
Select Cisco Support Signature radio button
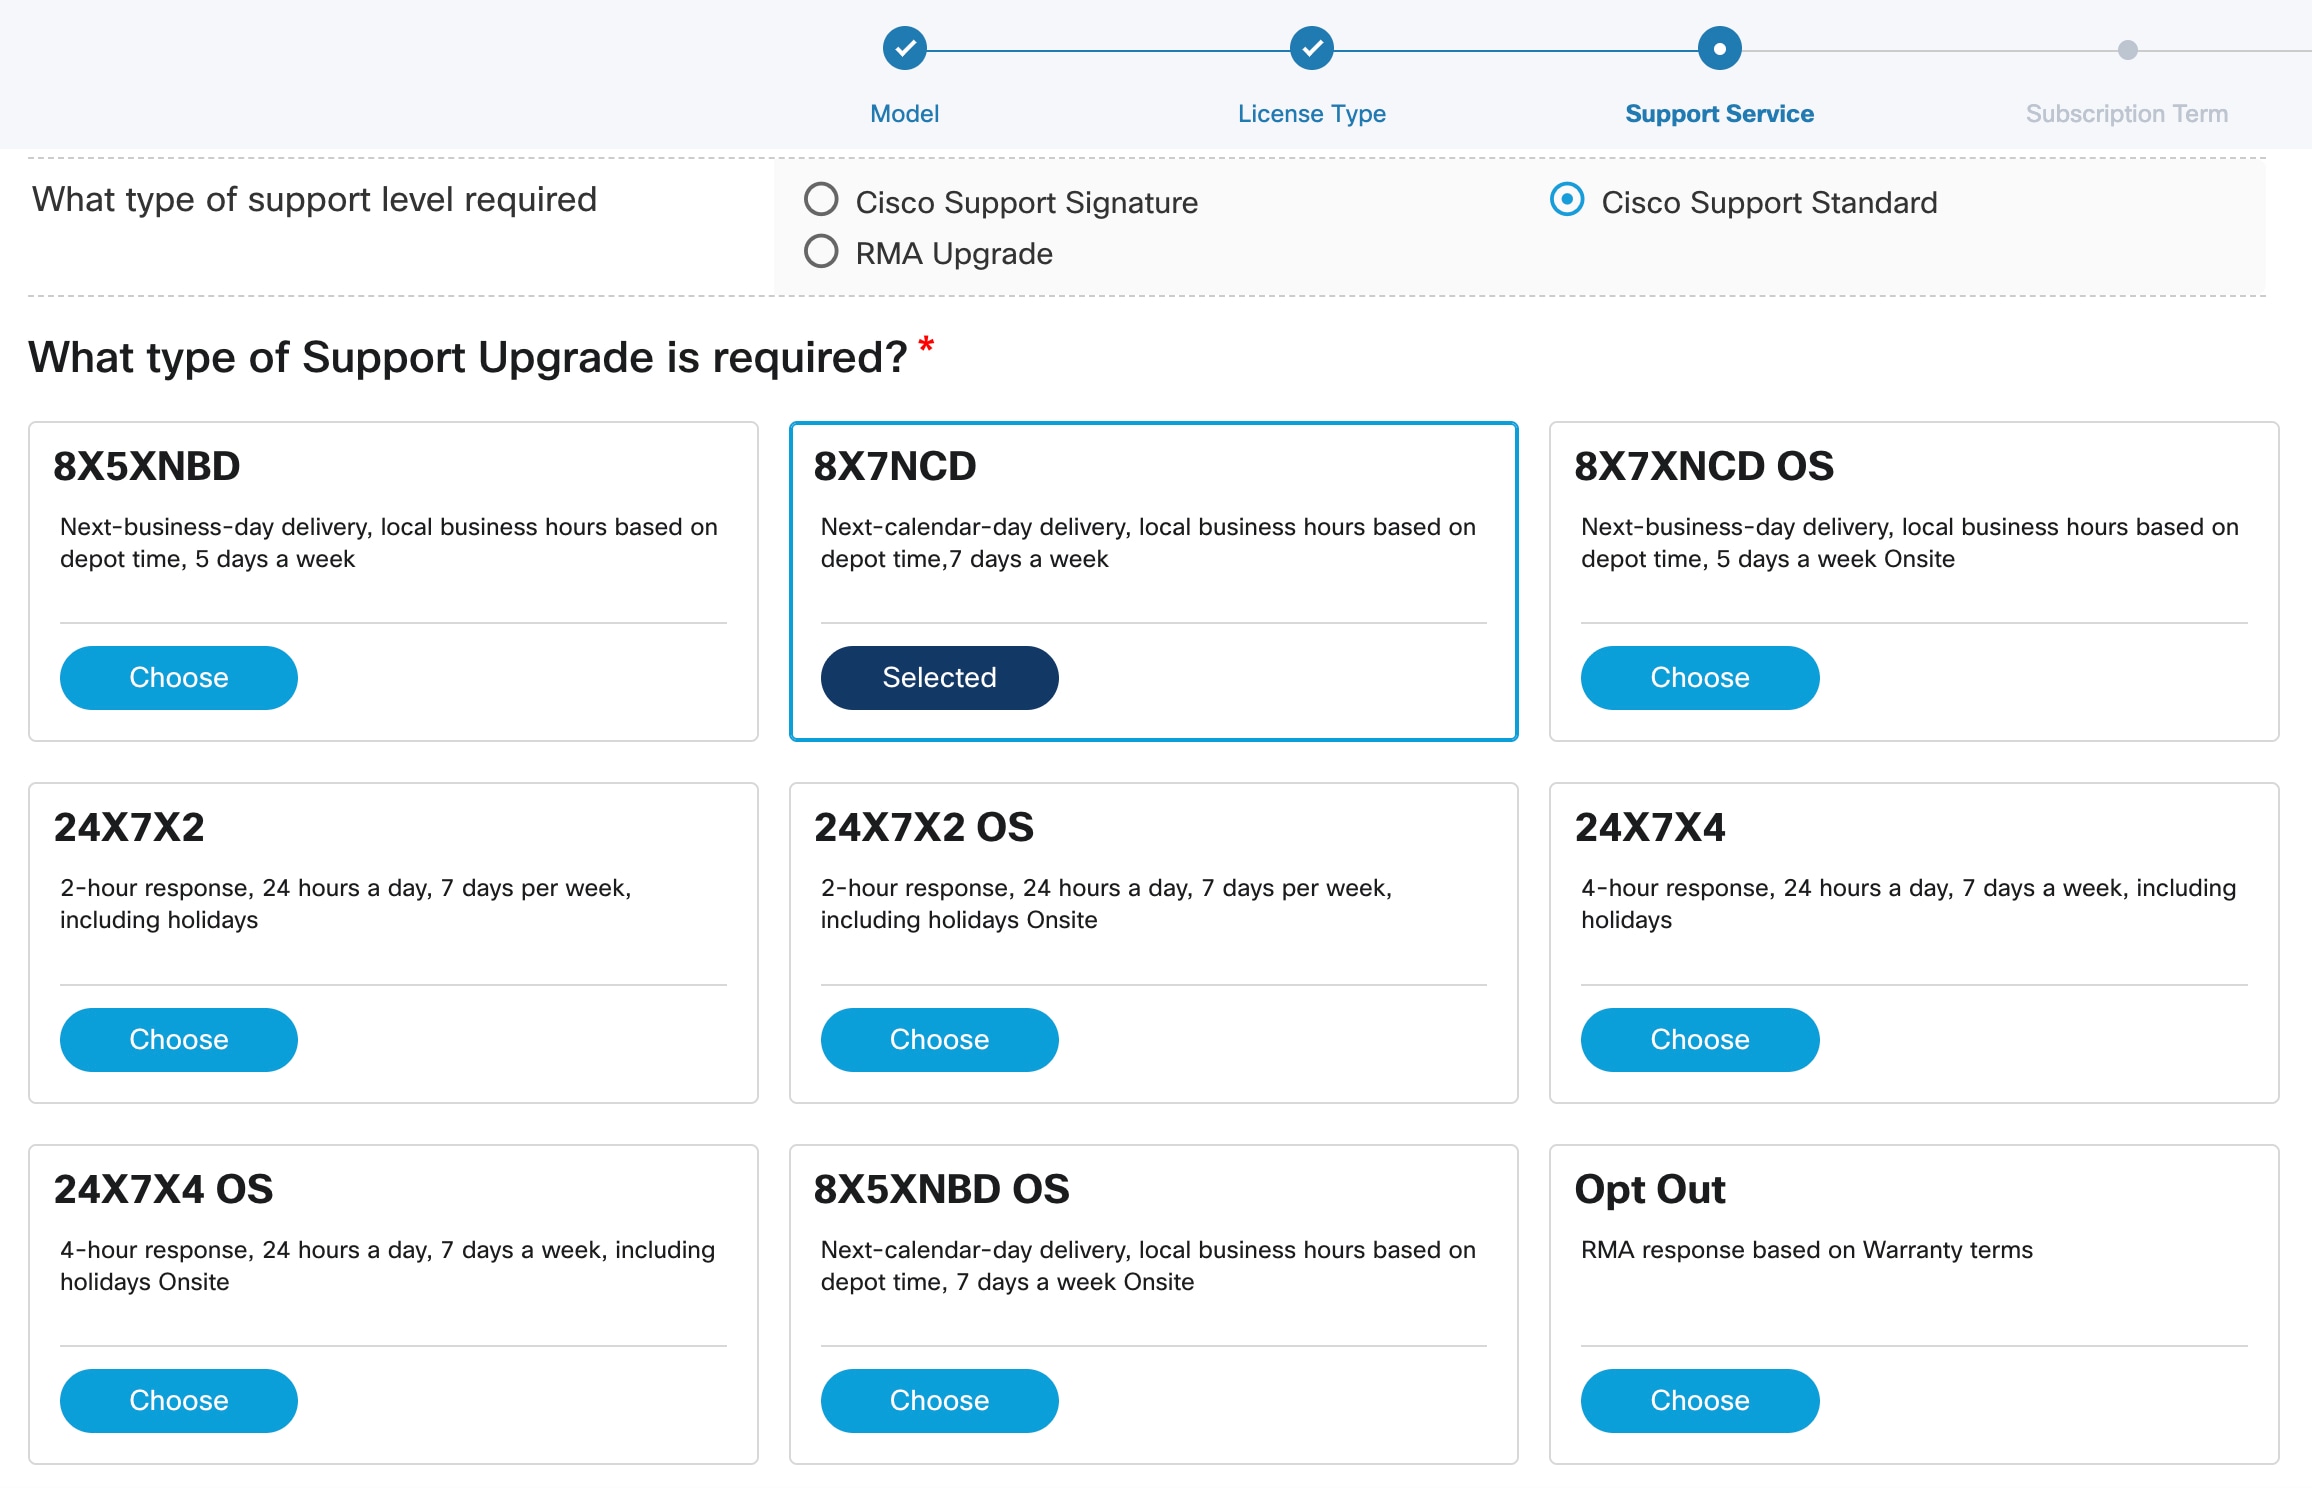pos(821,200)
